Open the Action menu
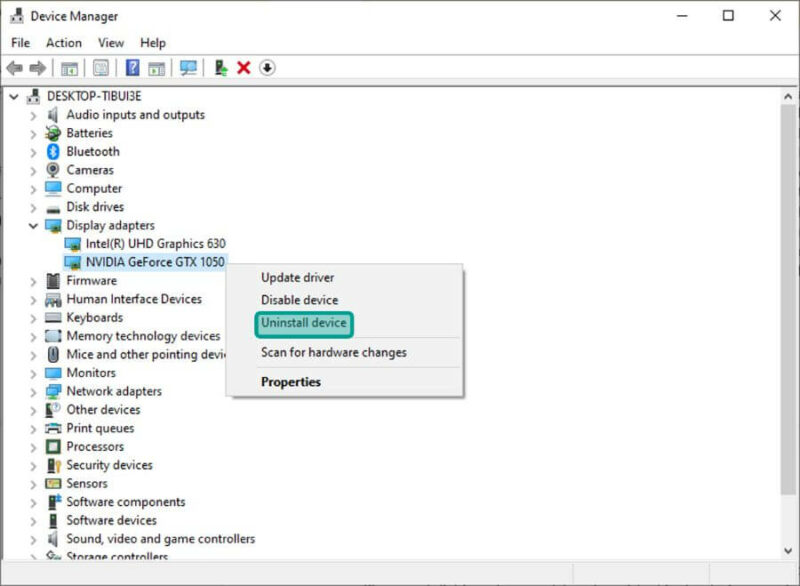 coord(64,43)
